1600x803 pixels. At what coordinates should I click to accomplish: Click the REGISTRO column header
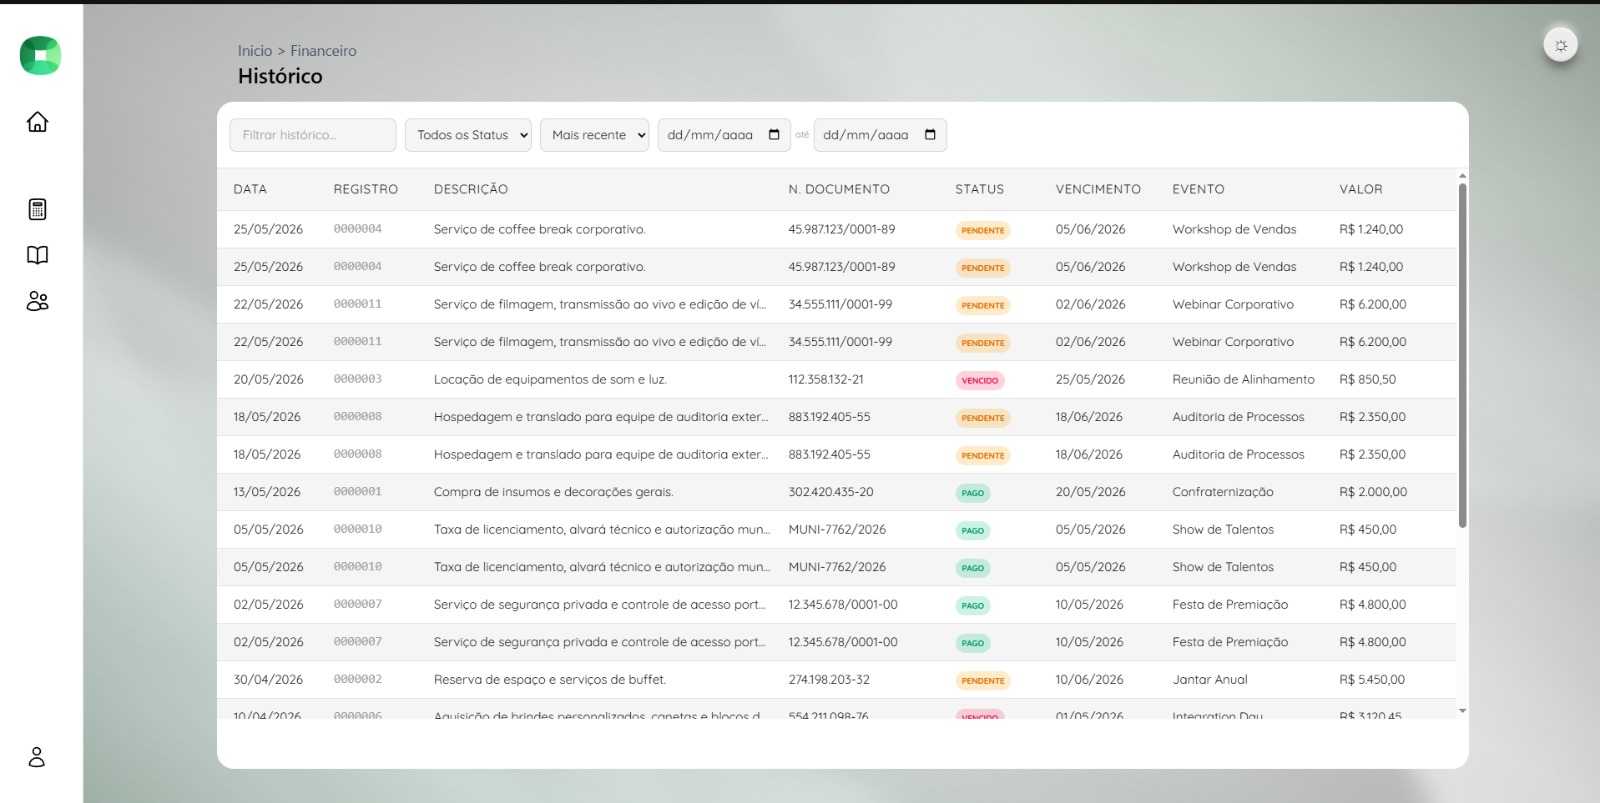click(x=365, y=189)
